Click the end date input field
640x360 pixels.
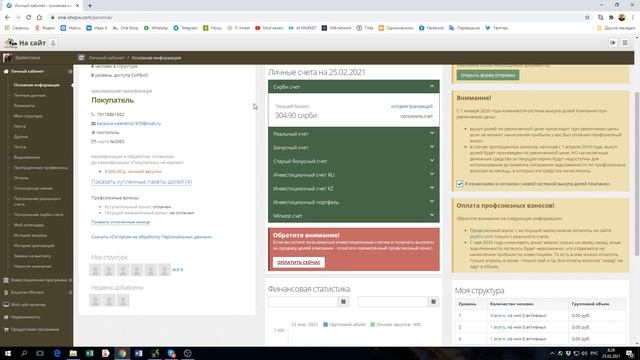[x=393, y=302]
